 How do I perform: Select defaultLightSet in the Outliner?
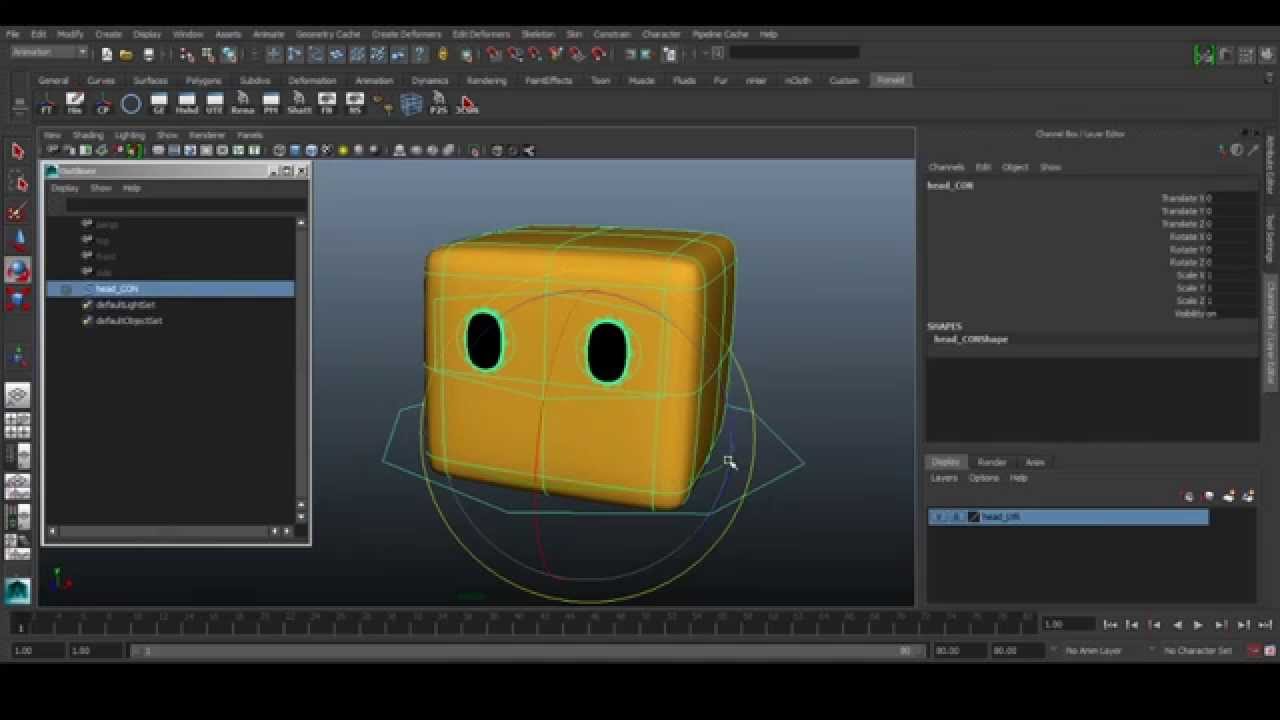[x=125, y=305]
